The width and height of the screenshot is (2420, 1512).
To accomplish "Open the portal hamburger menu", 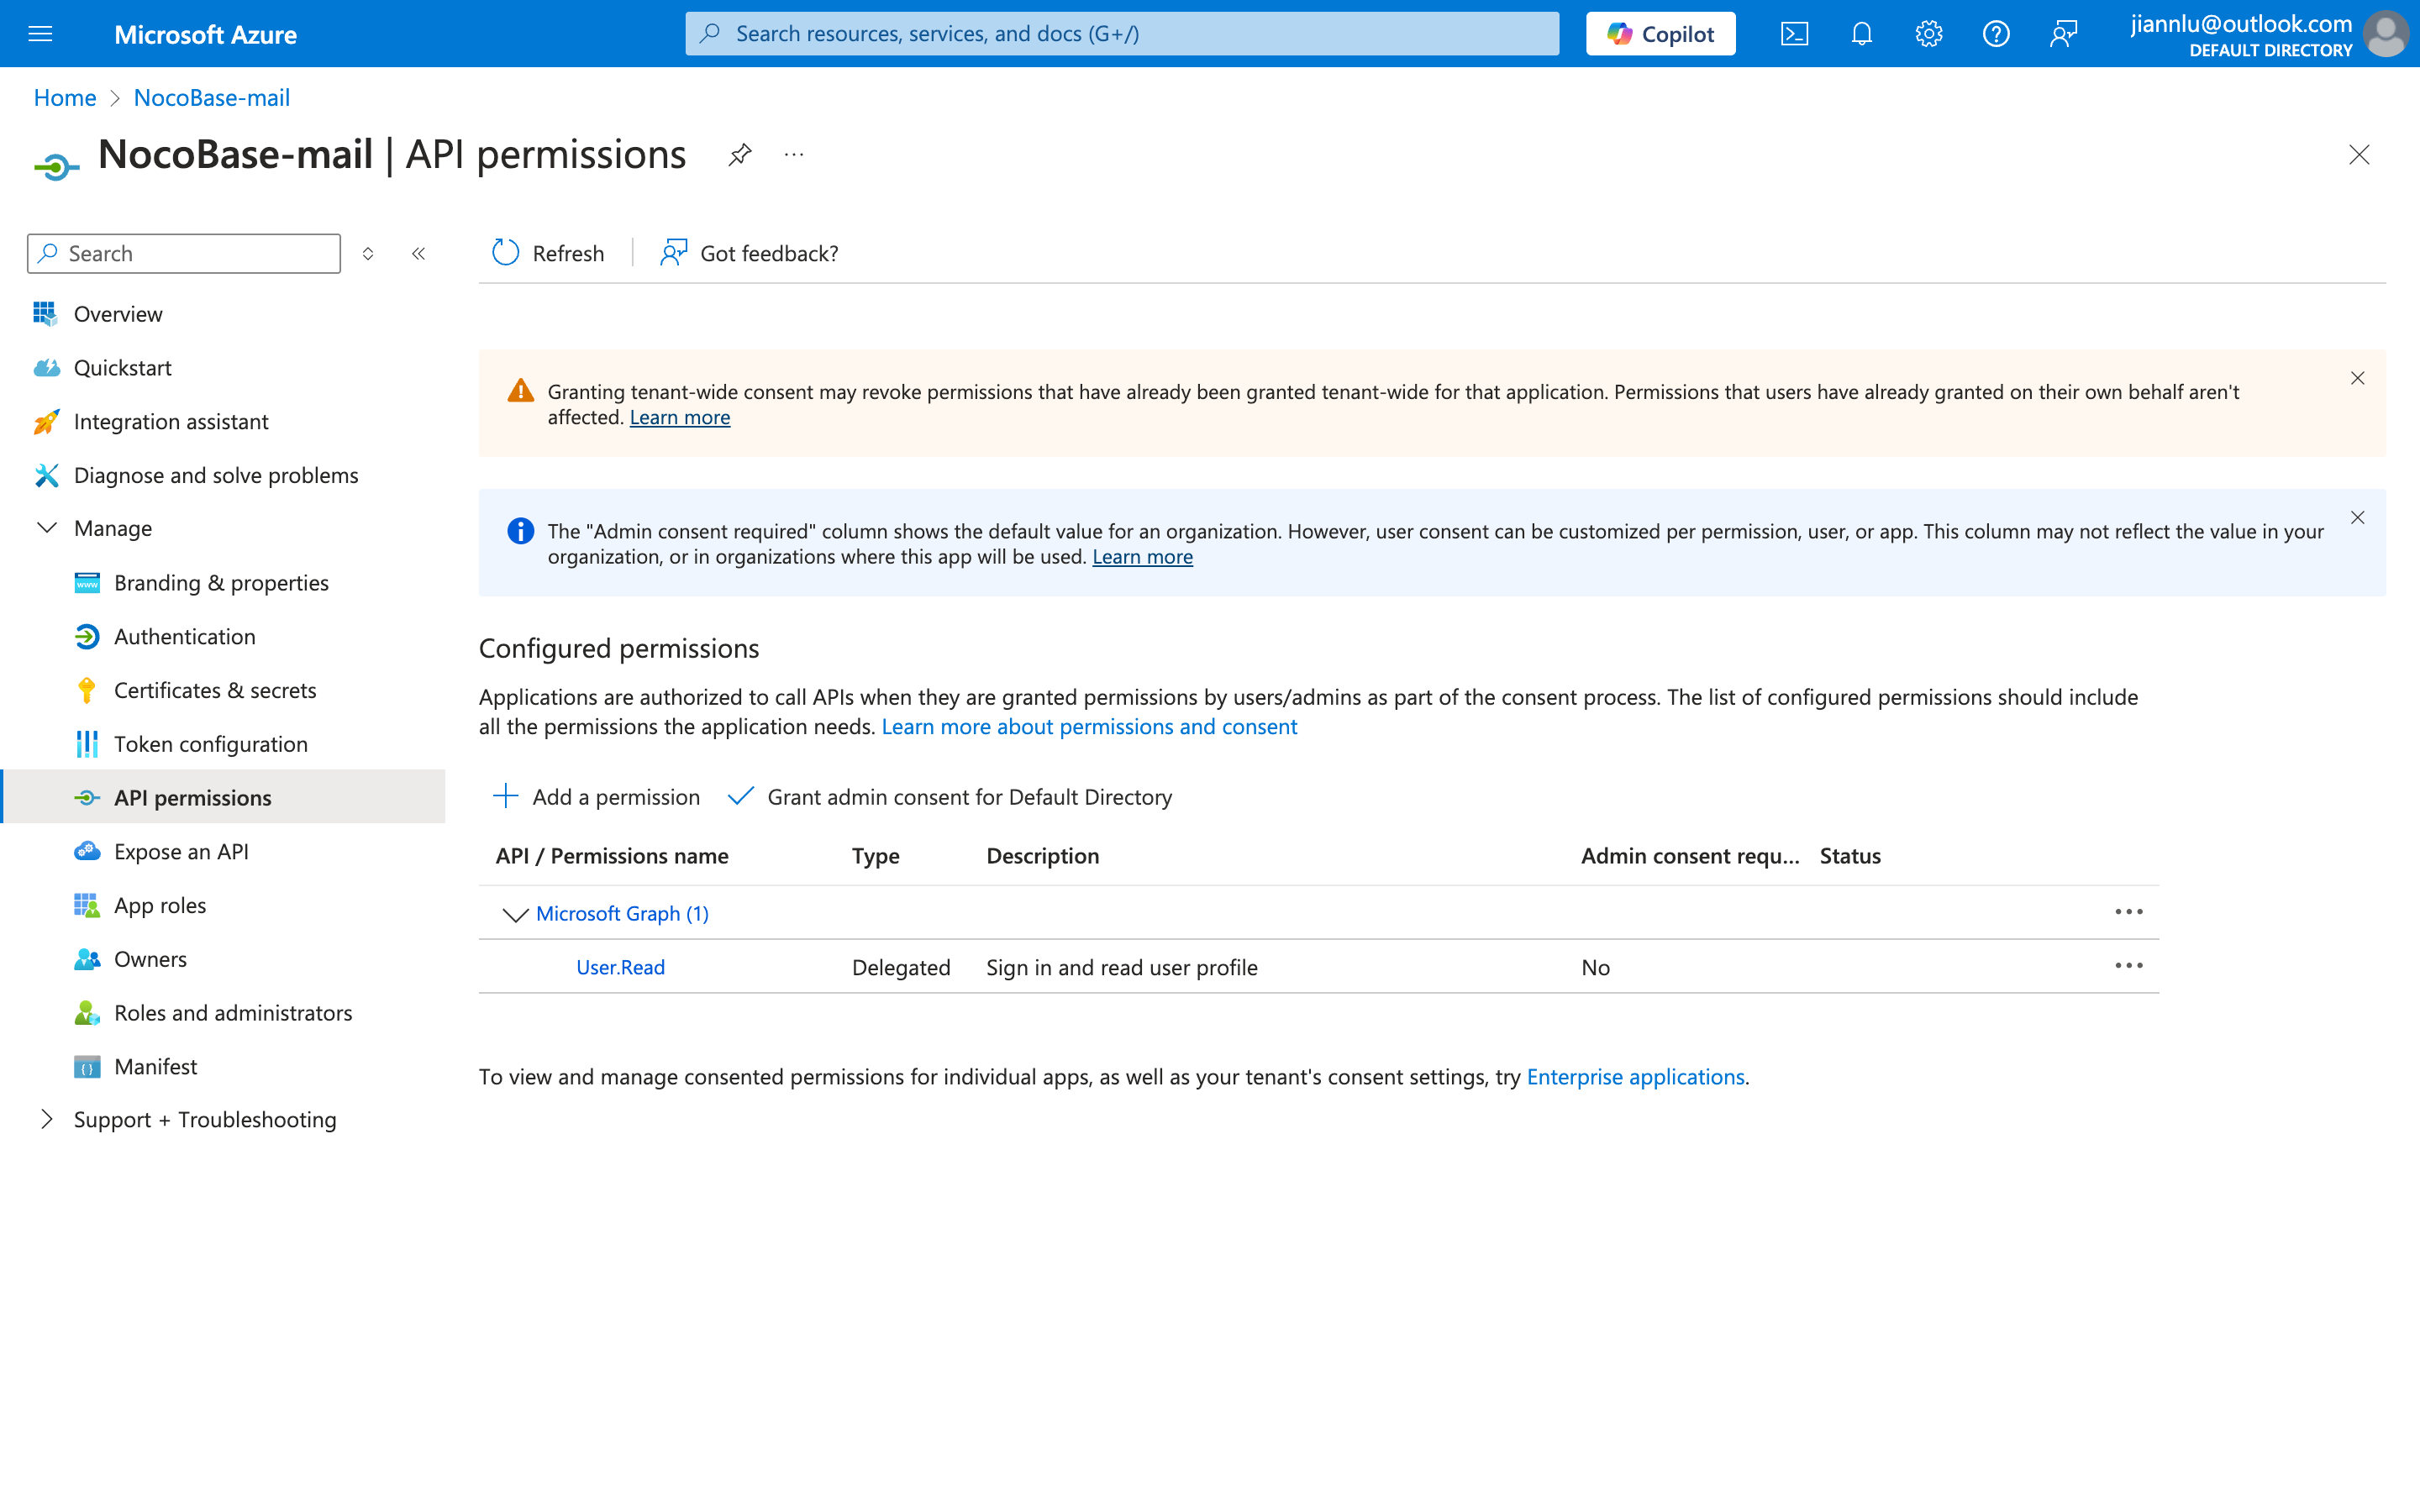I will tap(40, 34).
